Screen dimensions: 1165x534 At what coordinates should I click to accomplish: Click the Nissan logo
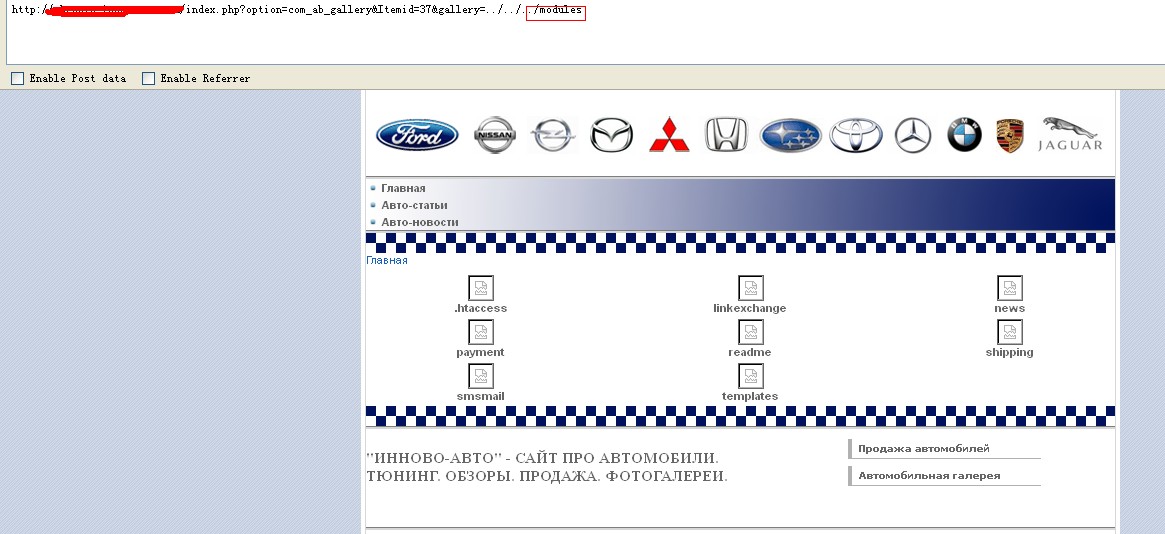(495, 135)
